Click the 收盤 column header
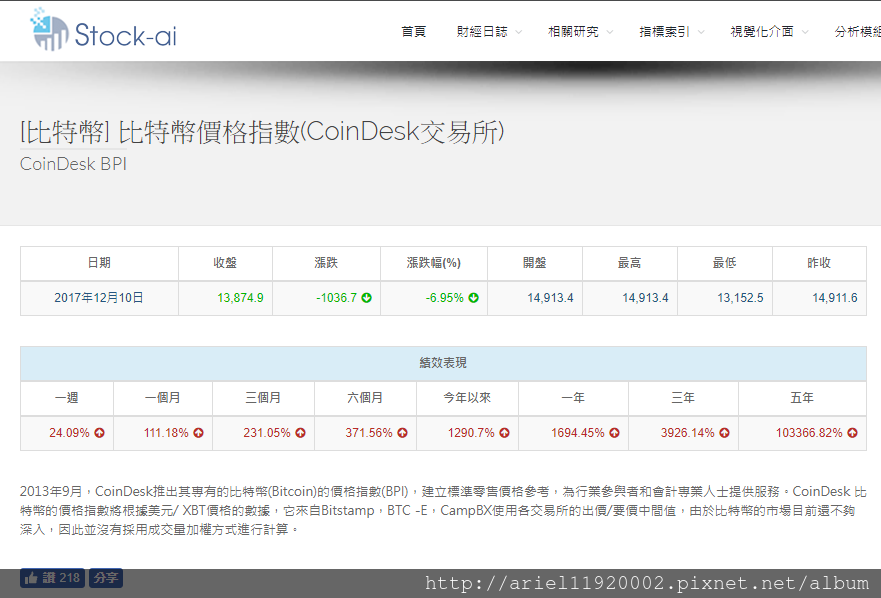Image resolution: width=881 pixels, height=598 pixels. [x=225, y=263]
